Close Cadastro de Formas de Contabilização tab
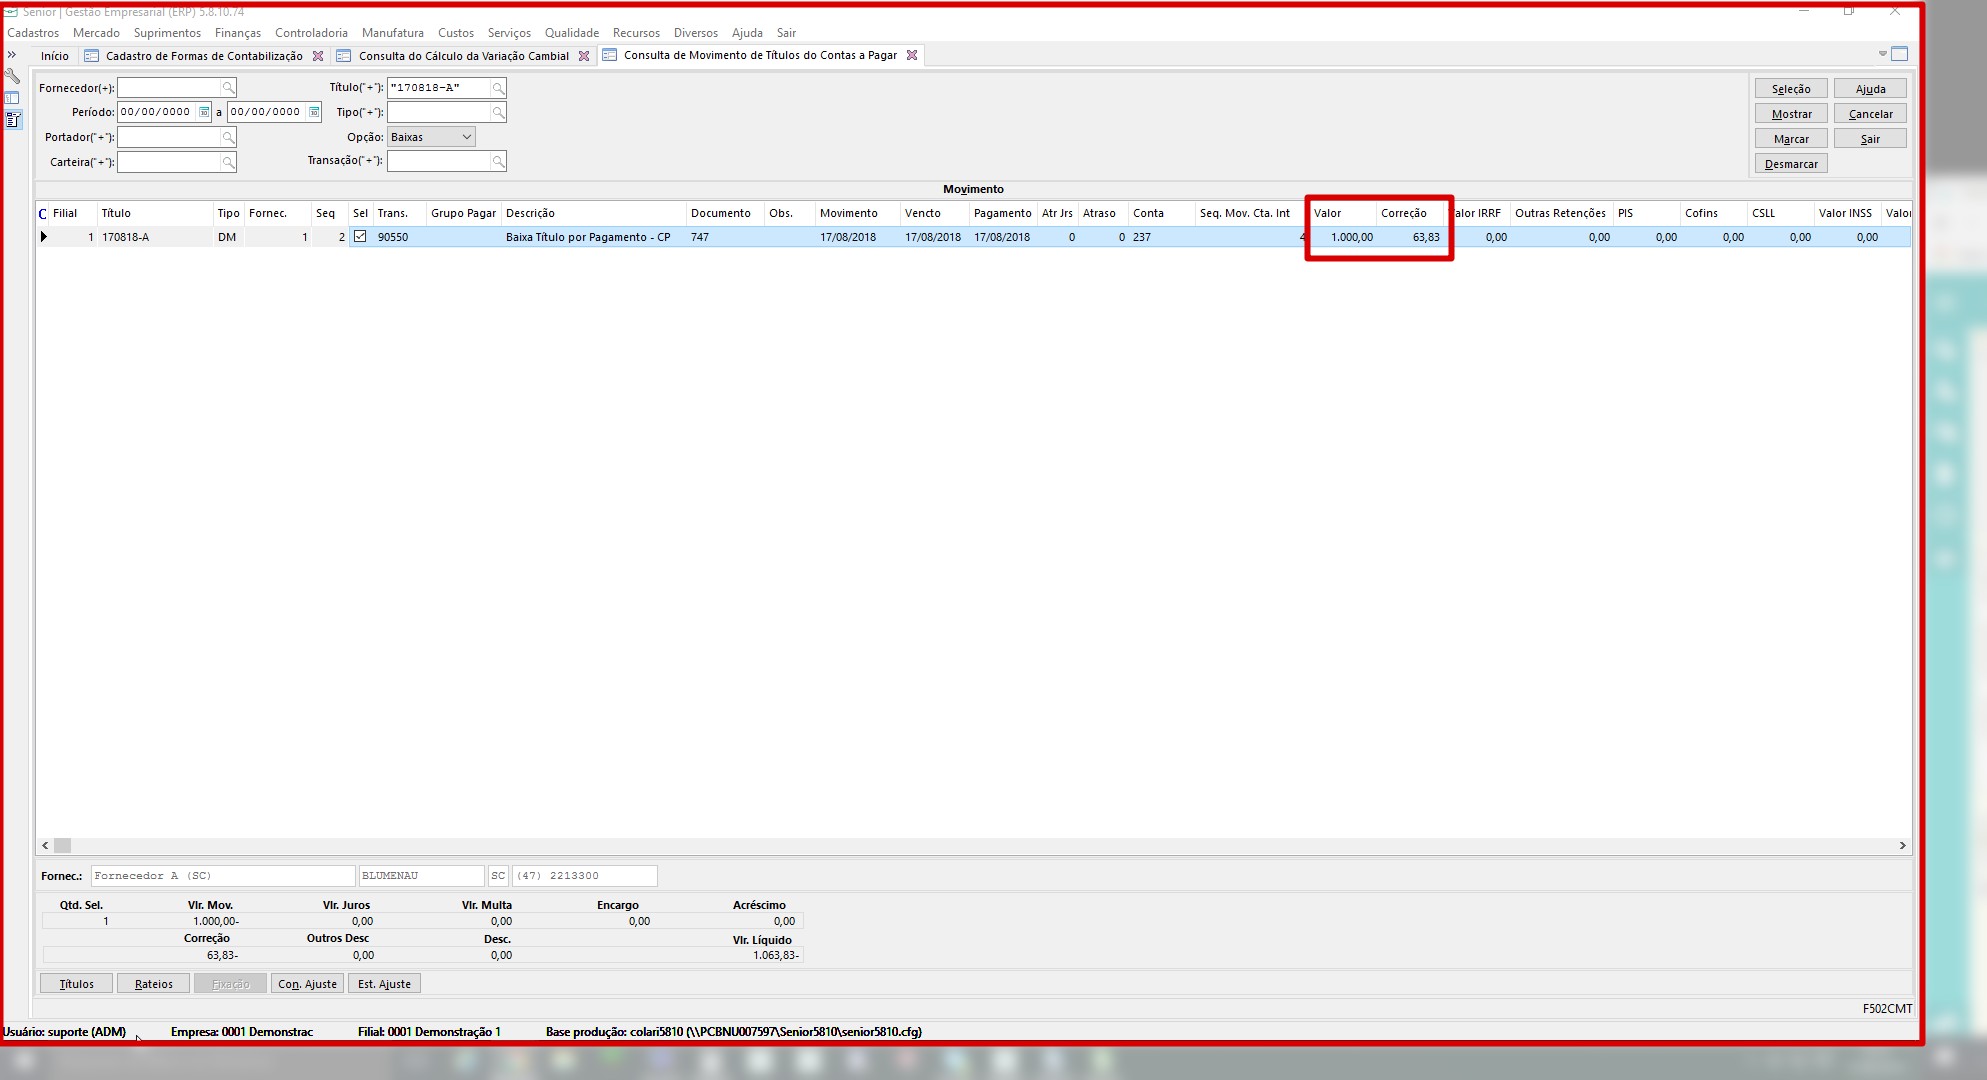 [x=318, y=56]
